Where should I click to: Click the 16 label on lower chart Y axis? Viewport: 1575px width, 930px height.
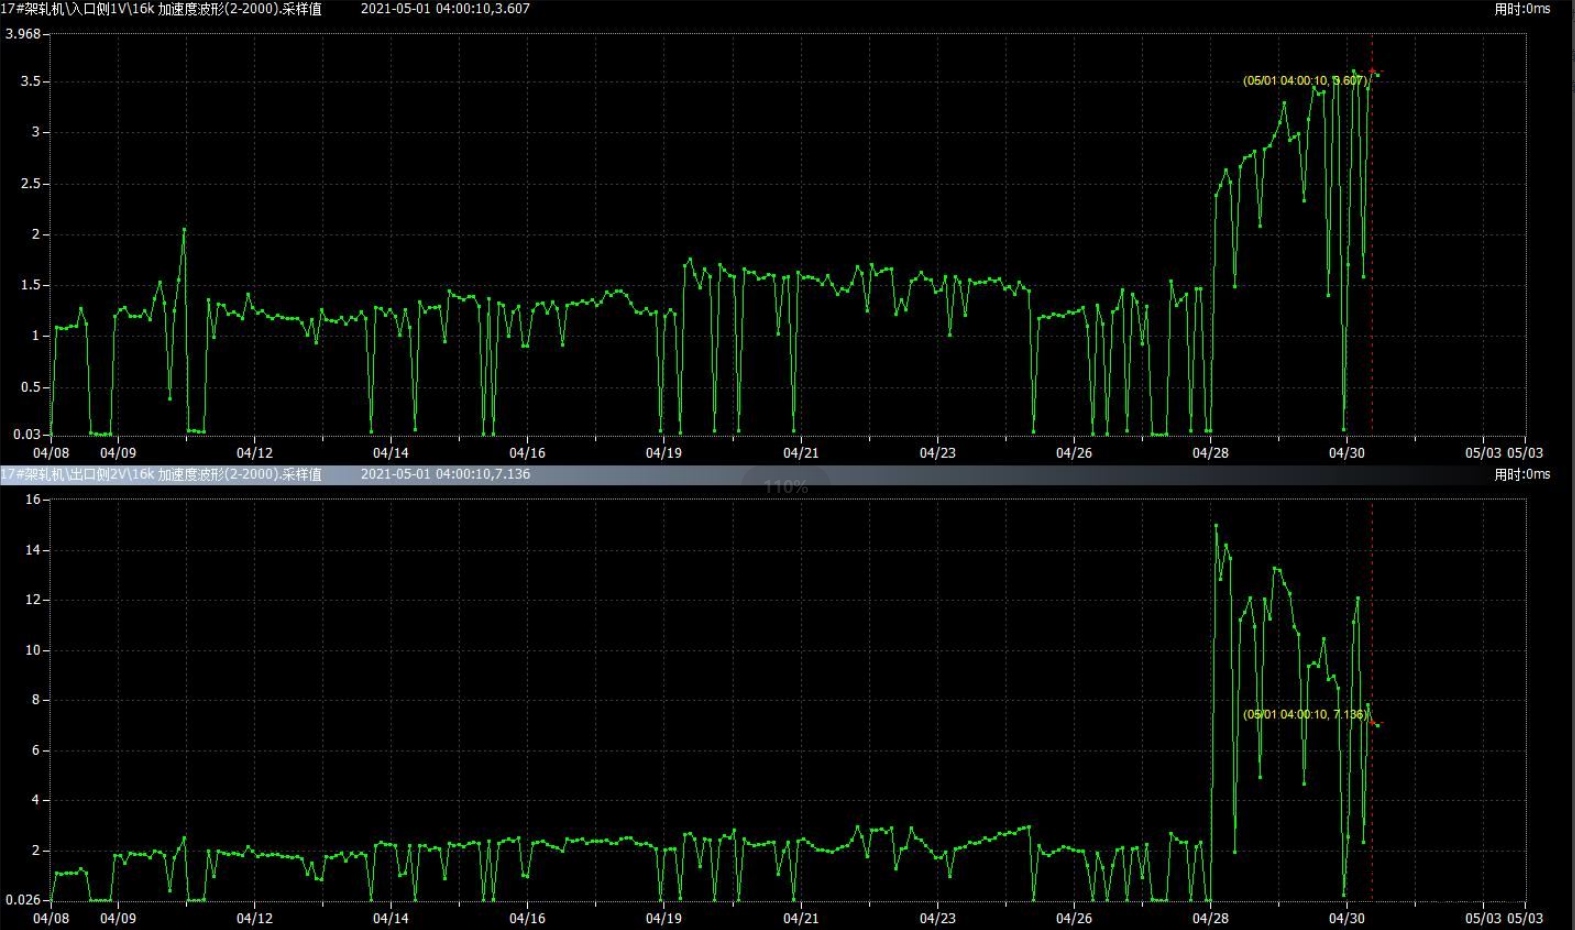(x=32, y=499)
